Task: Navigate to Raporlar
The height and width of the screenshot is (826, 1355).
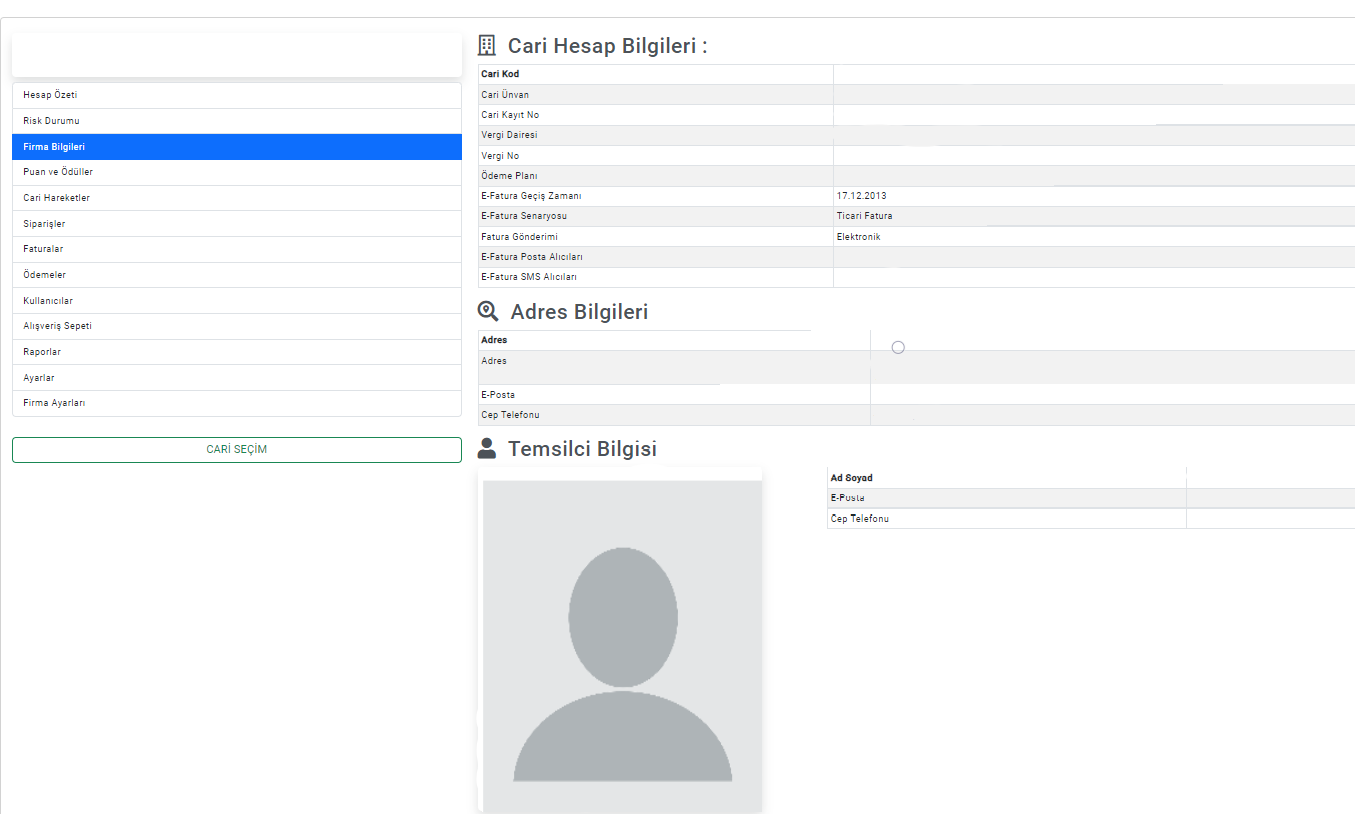Action: pyautogui.click(x=236, y=352)
